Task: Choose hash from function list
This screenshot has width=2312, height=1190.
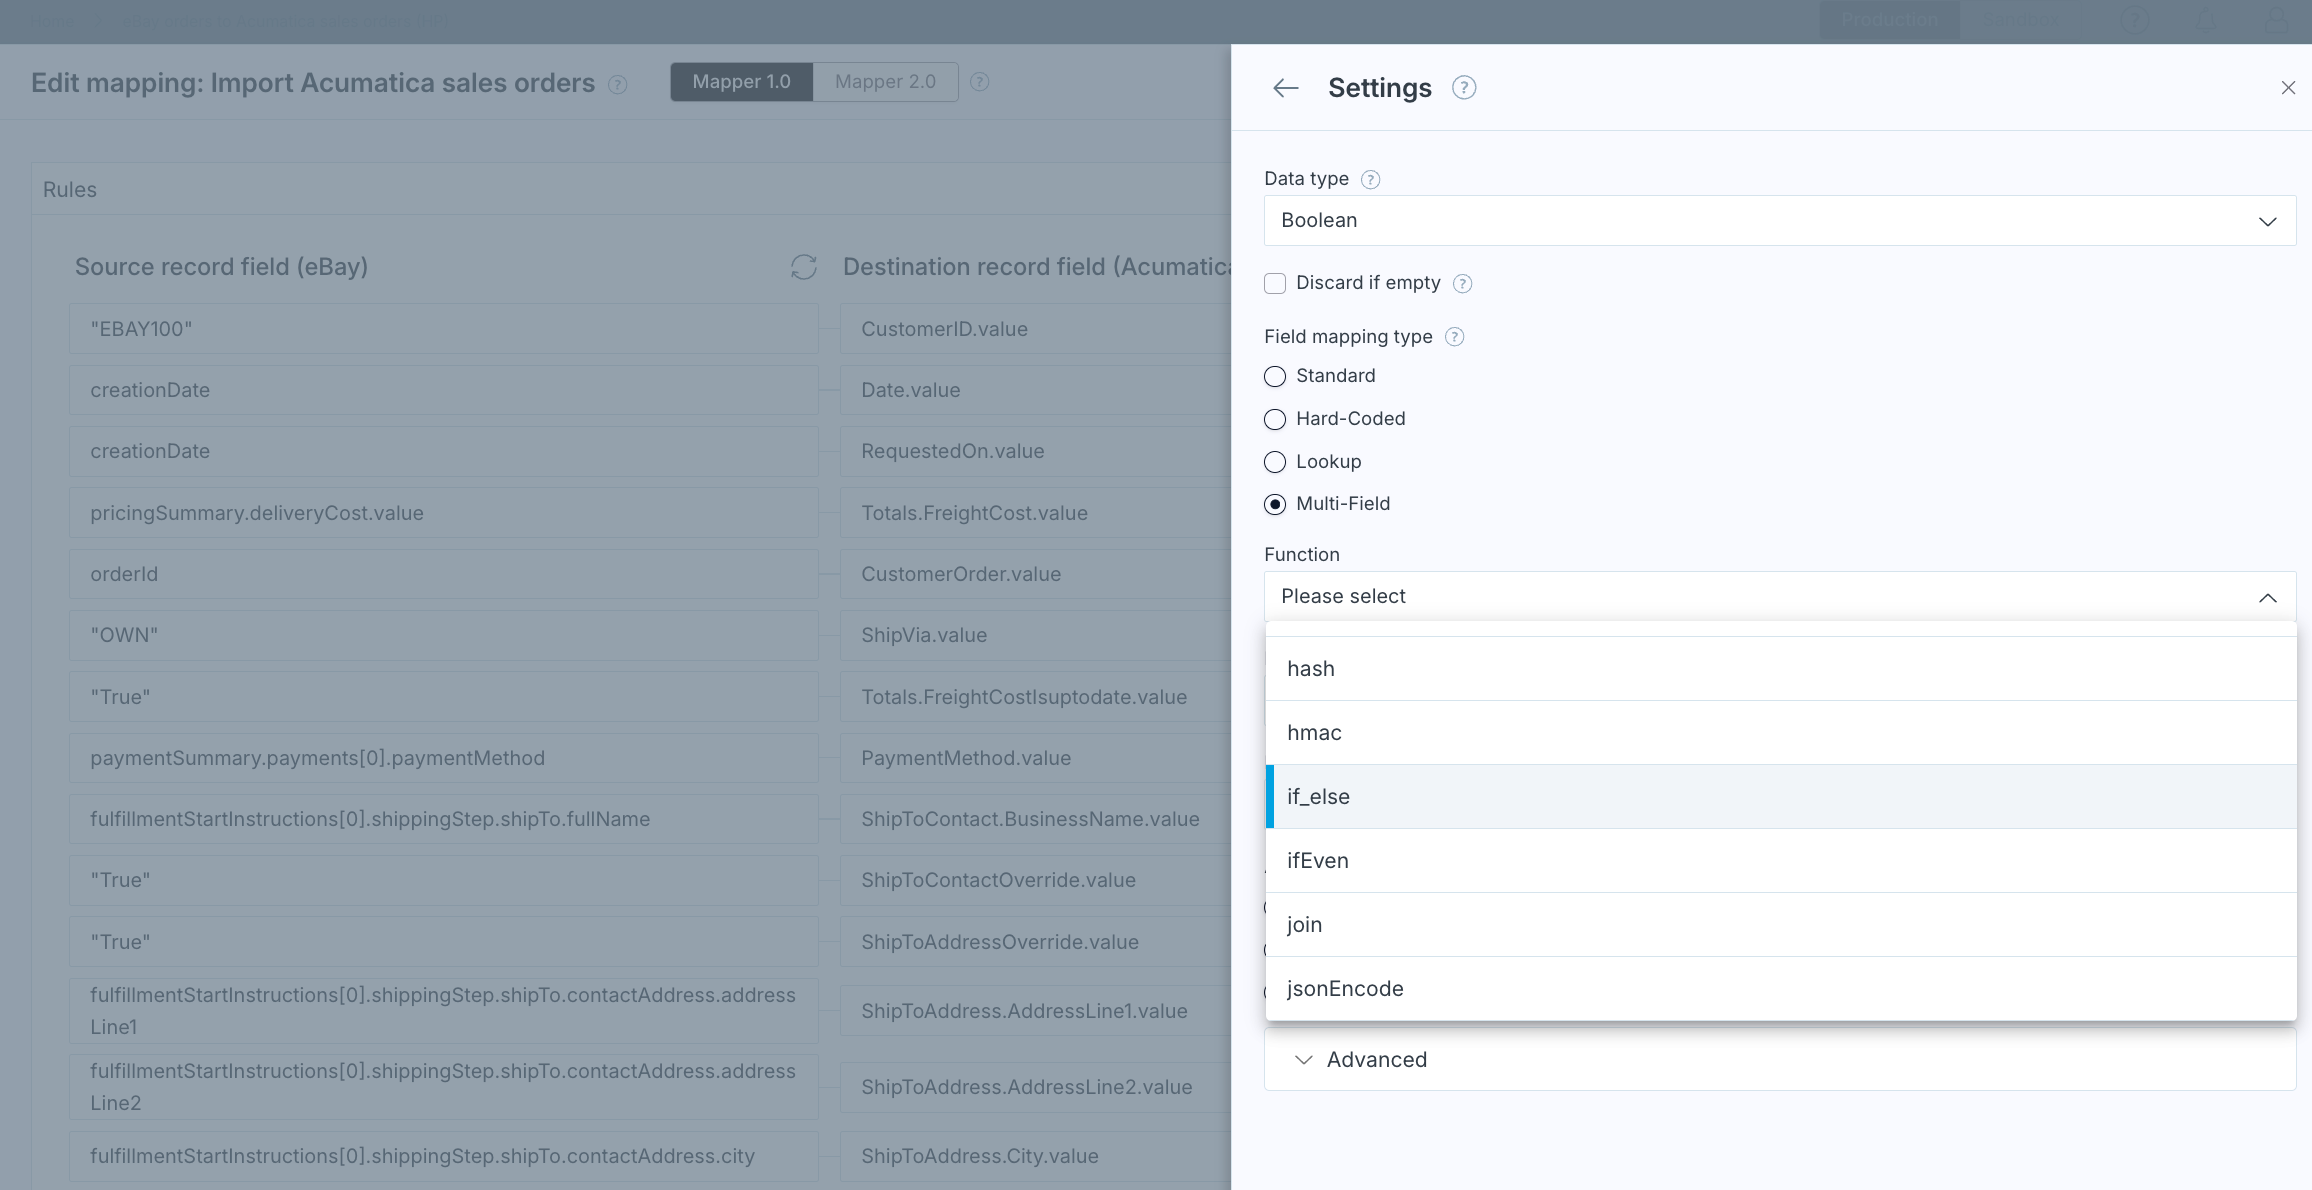Action: coord(1781,669)
